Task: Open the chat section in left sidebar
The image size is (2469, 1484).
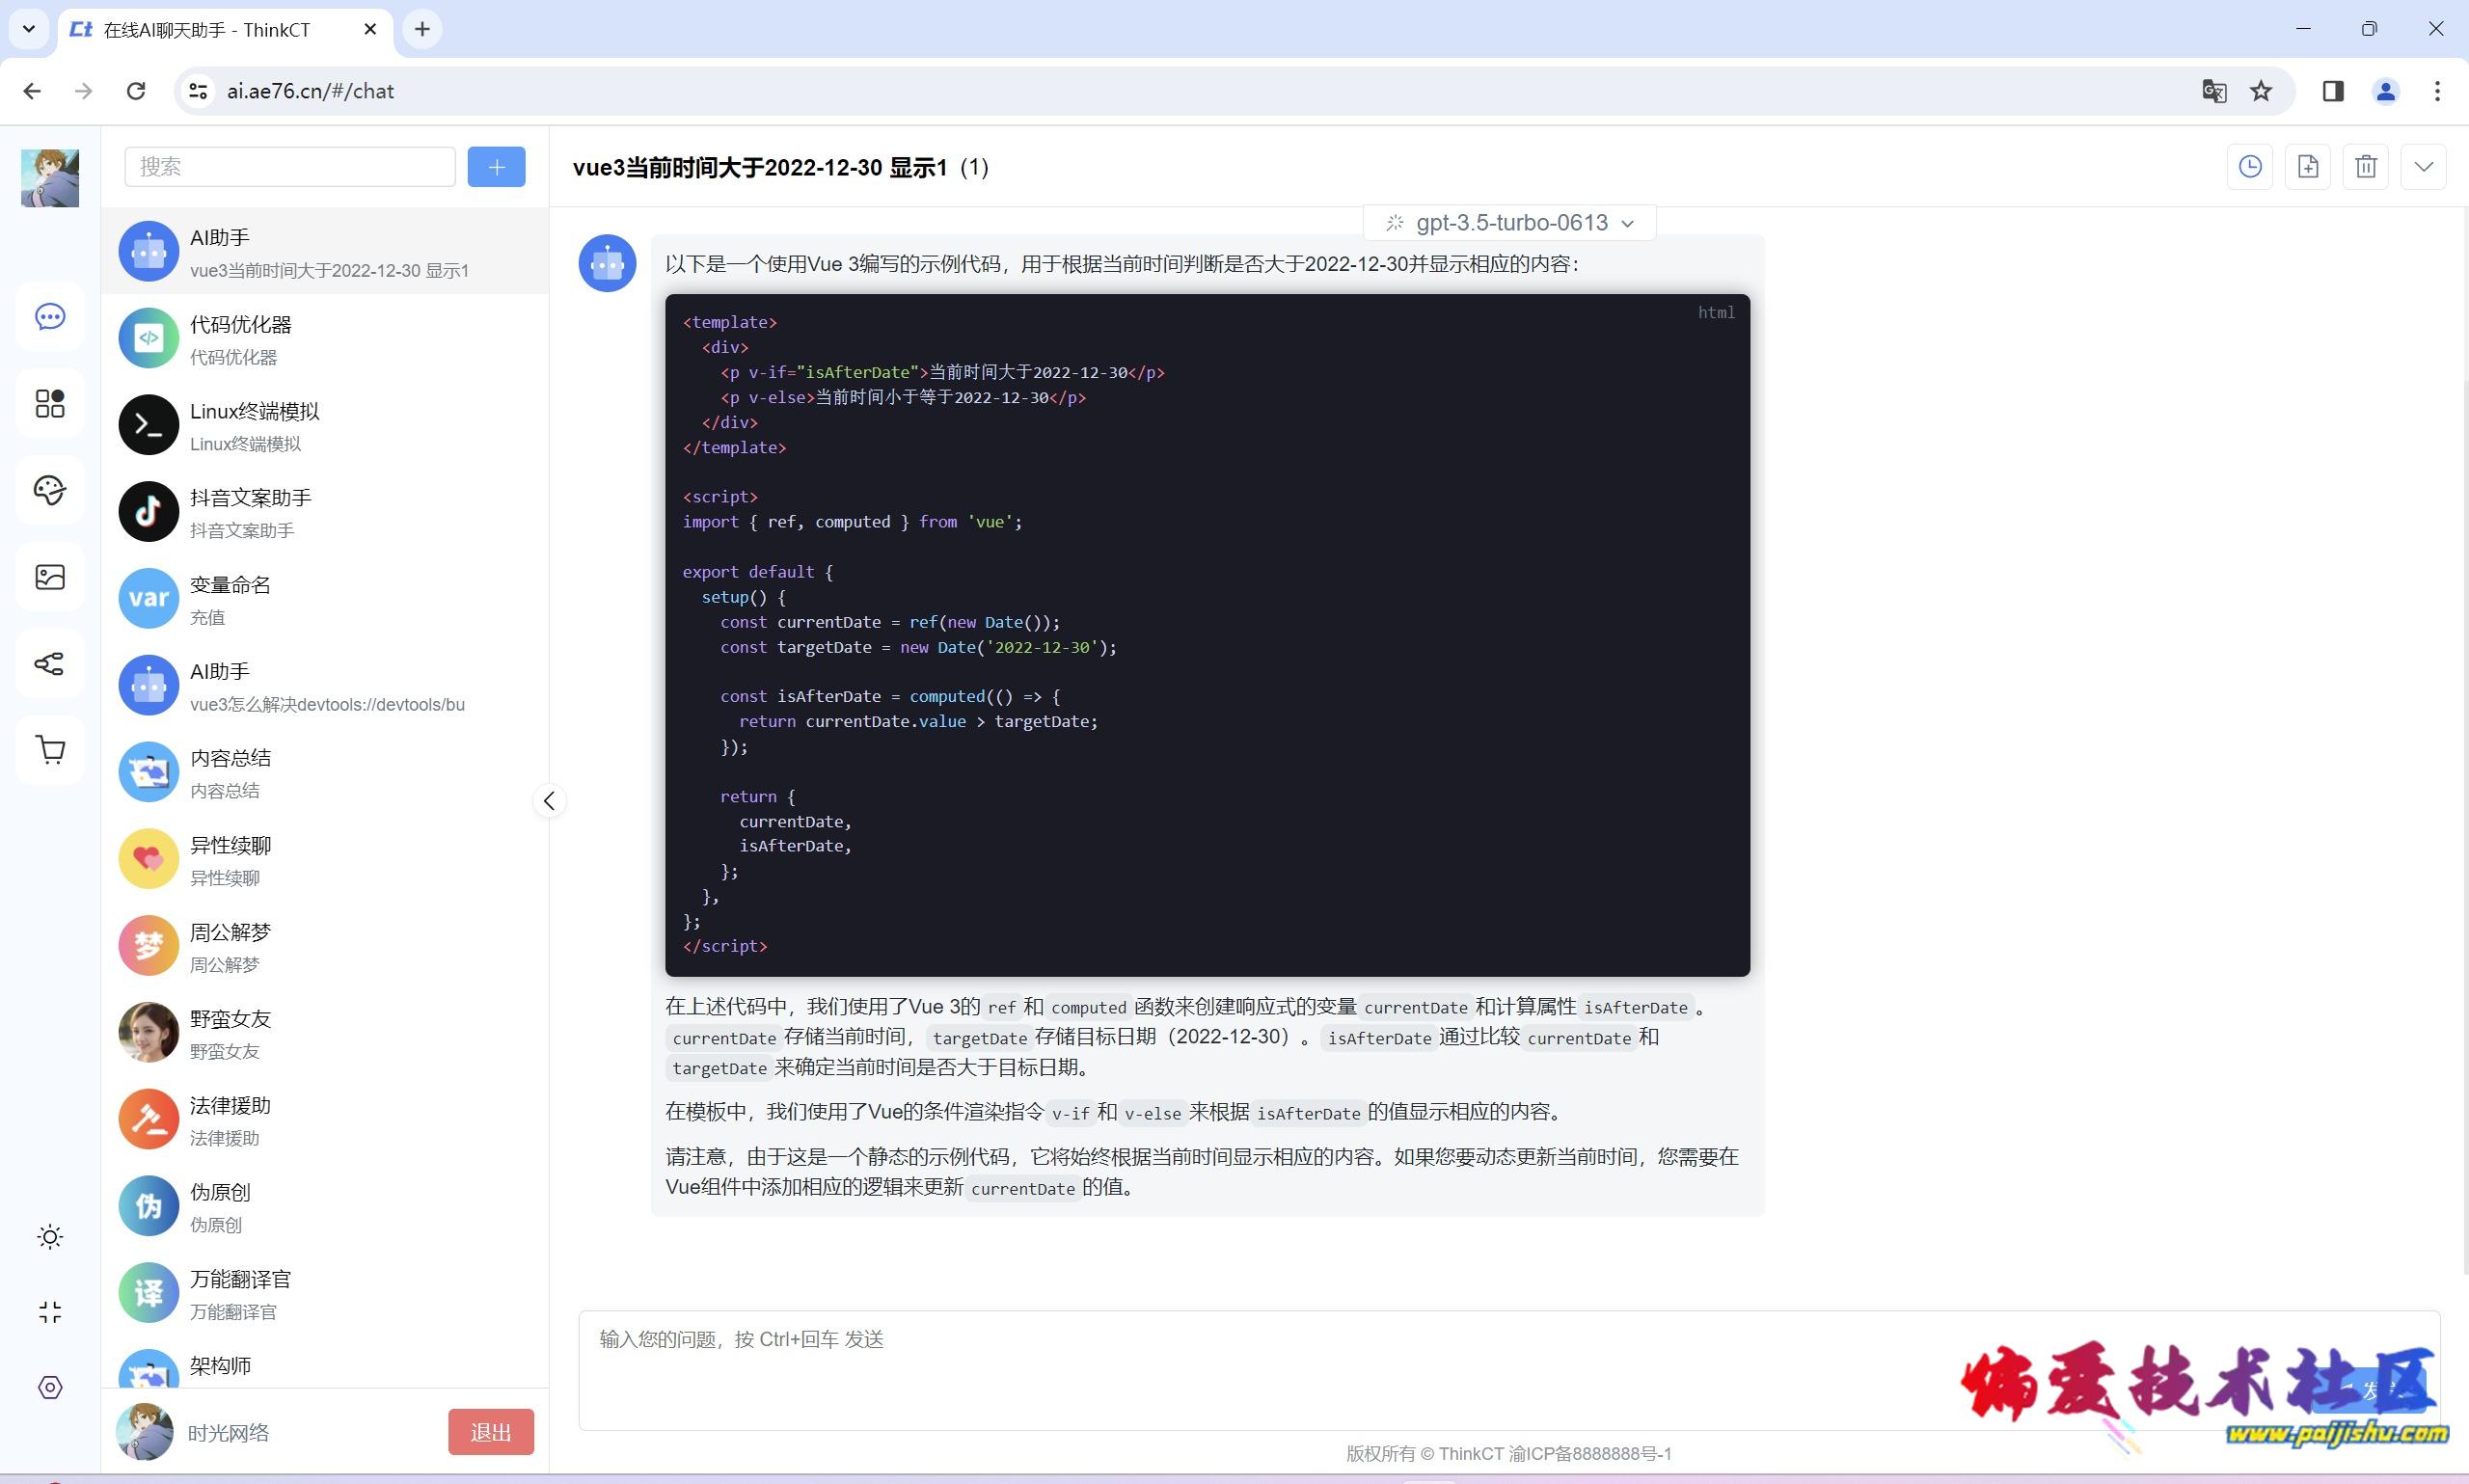Action: click(50, 317)
